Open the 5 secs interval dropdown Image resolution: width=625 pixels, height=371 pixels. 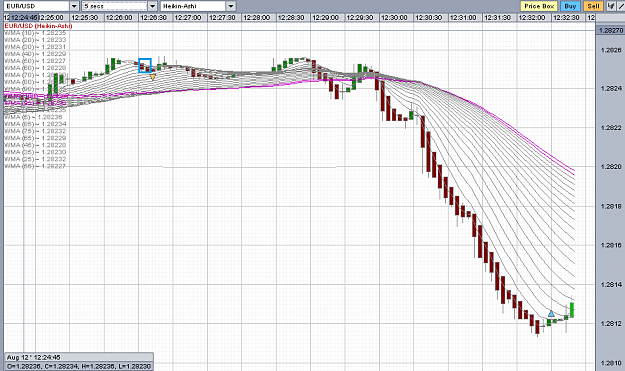coord(153,6)
